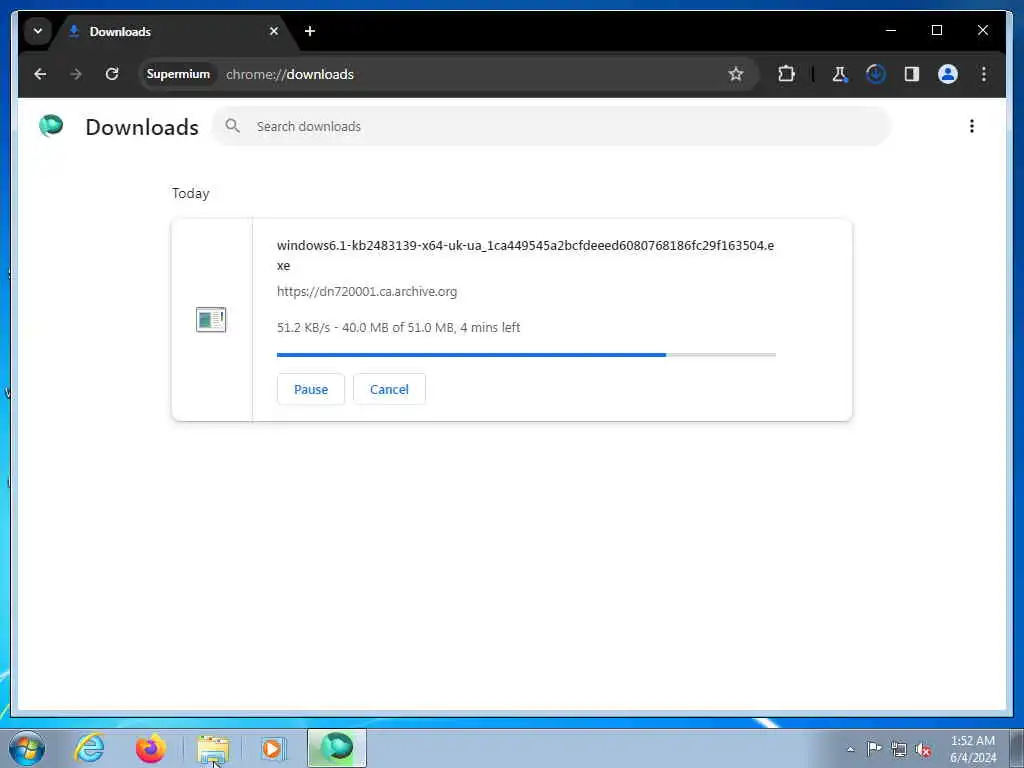Show hidden system tray icons

(x=850, y=749)
